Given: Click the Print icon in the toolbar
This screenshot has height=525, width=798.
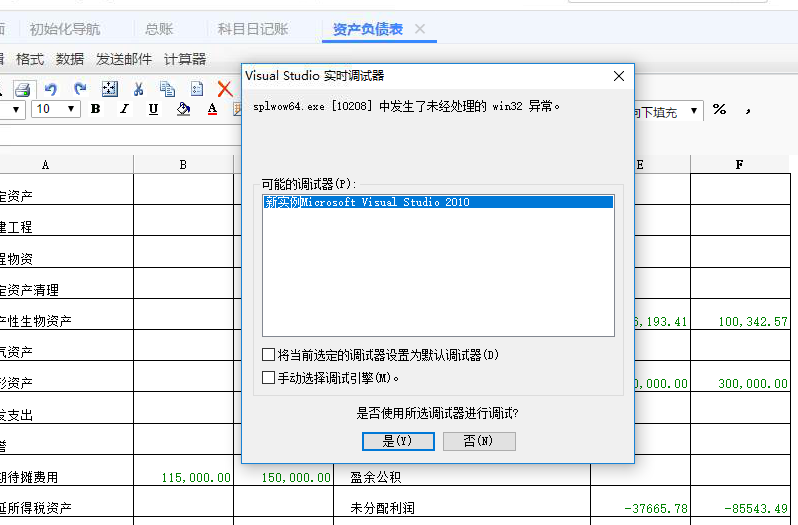Looking at the screenshot, I should coord(22,89).
